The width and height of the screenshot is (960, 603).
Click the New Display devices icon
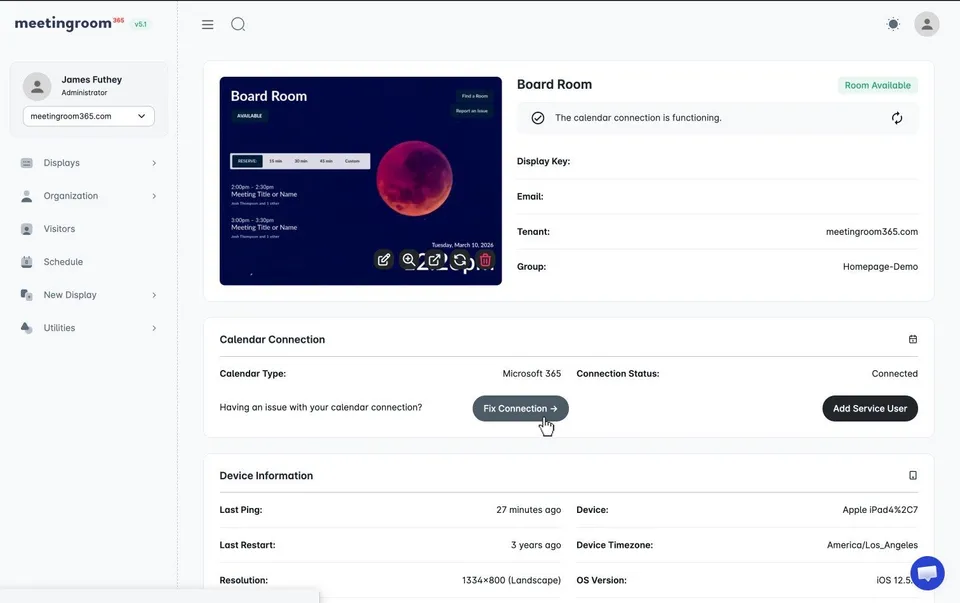[x=26, y=295]
